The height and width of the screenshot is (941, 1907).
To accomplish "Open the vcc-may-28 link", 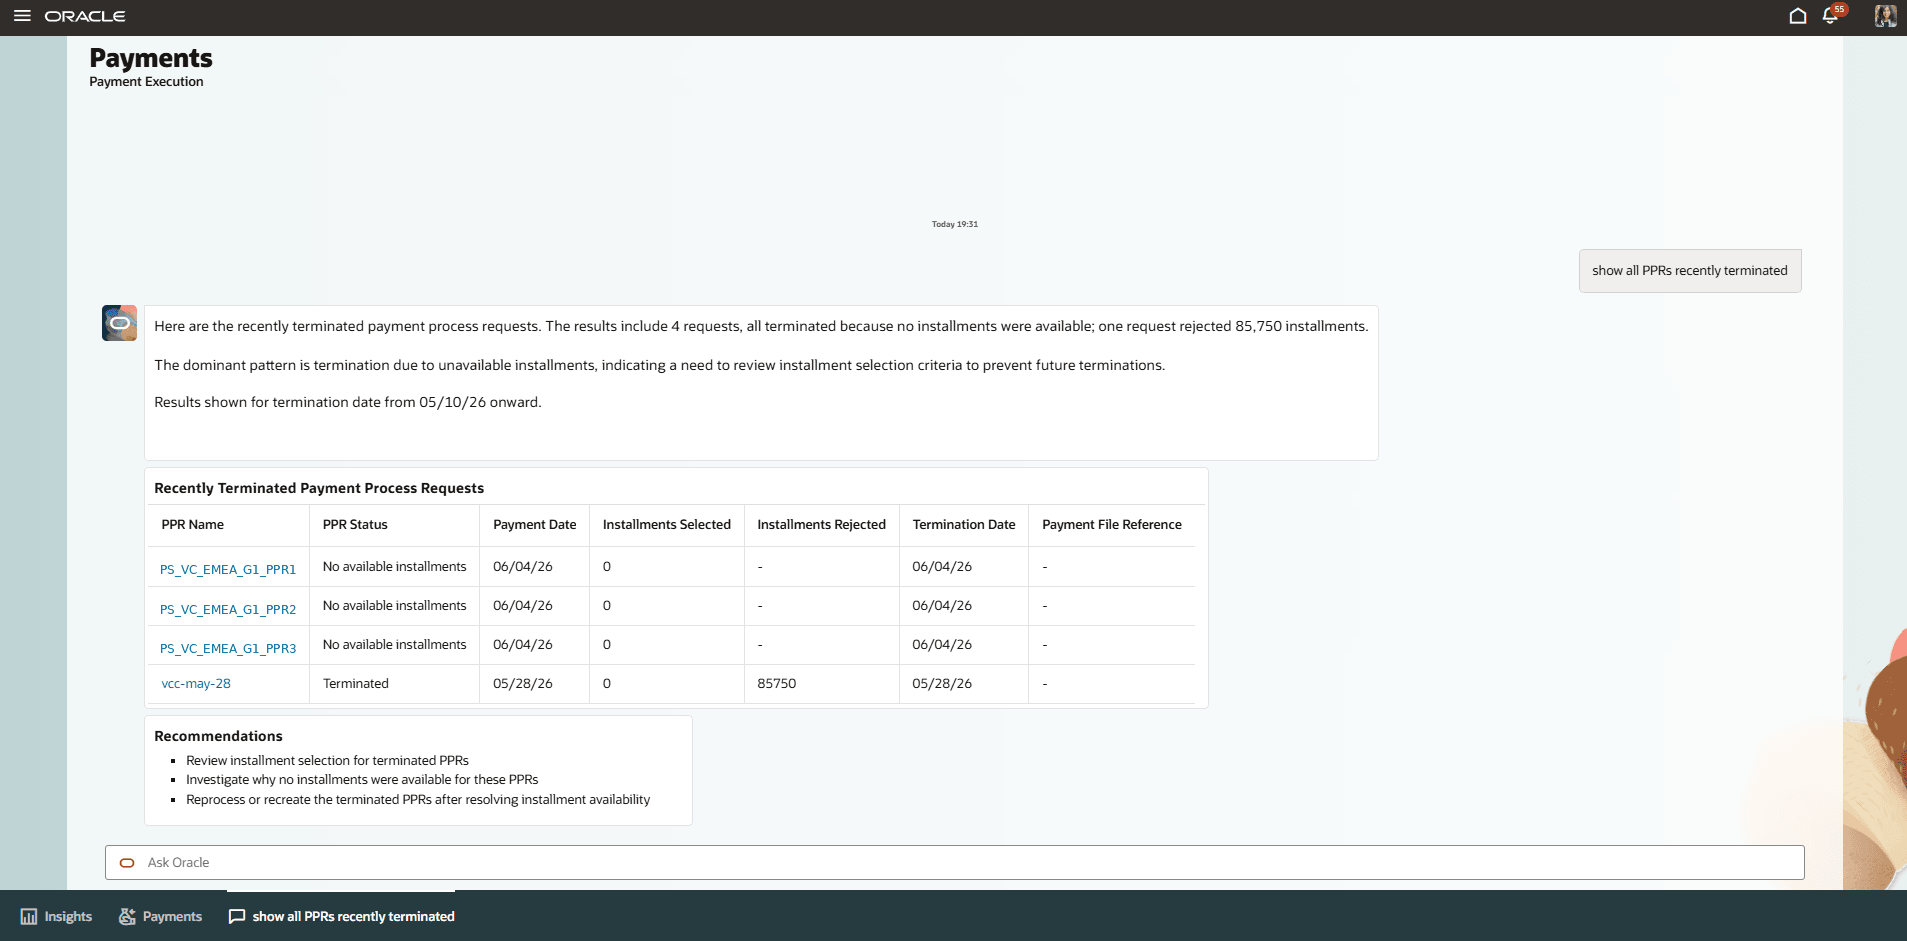I will pyautogui.click(x=196, y=684).
